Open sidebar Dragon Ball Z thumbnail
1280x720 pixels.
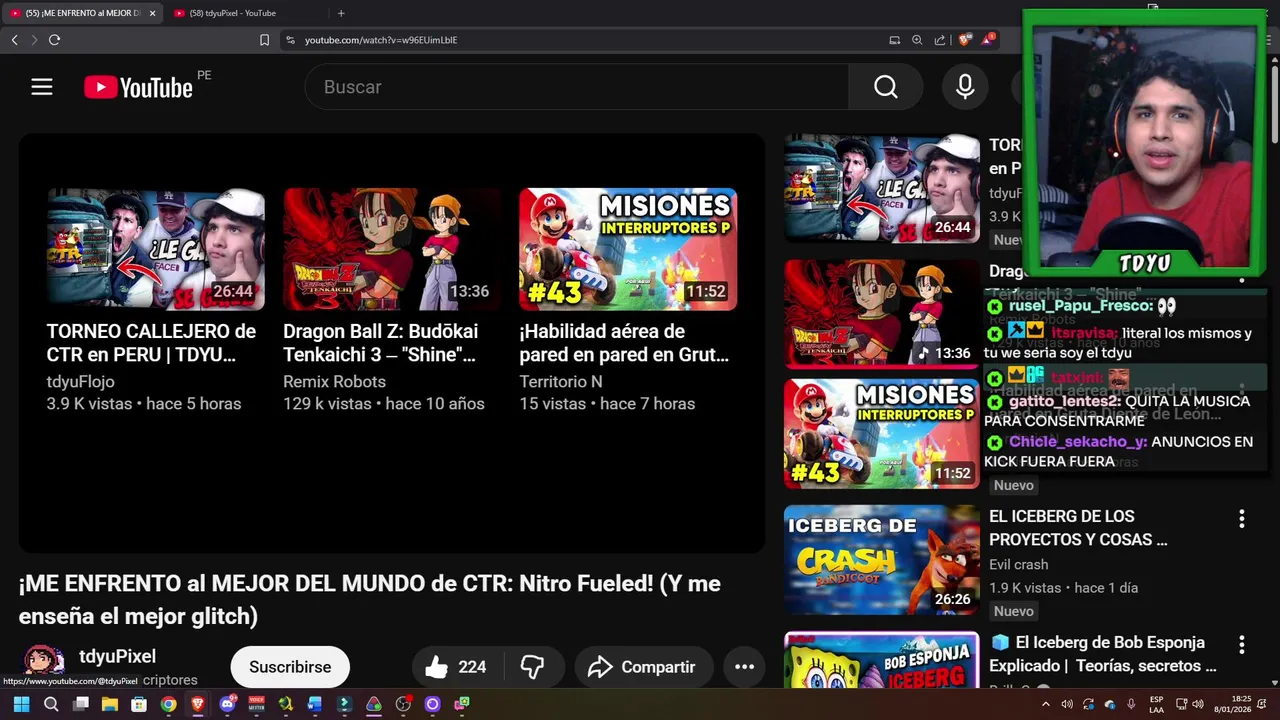coord(882,314)
